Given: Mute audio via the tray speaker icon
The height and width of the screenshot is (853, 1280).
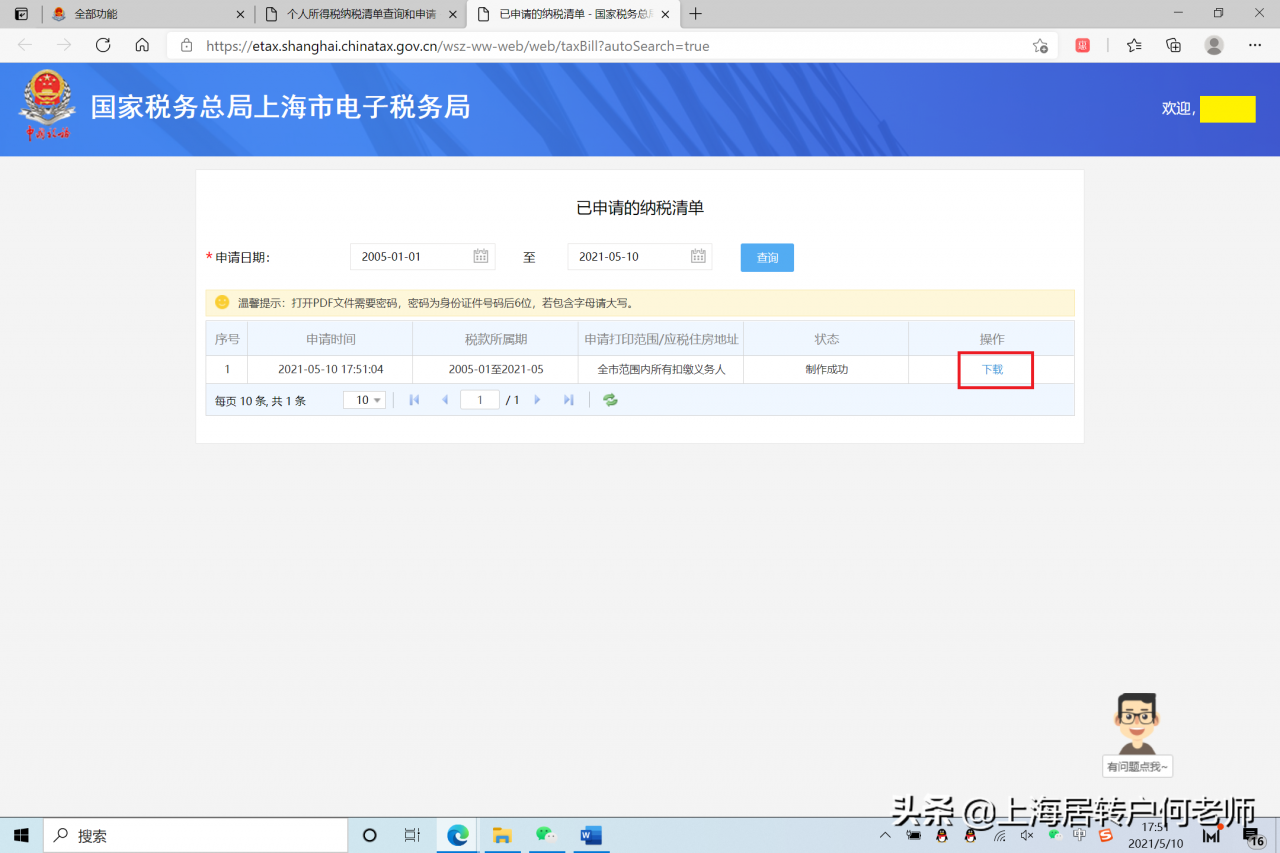Looking at the screenshot, I should [1025, 836].
